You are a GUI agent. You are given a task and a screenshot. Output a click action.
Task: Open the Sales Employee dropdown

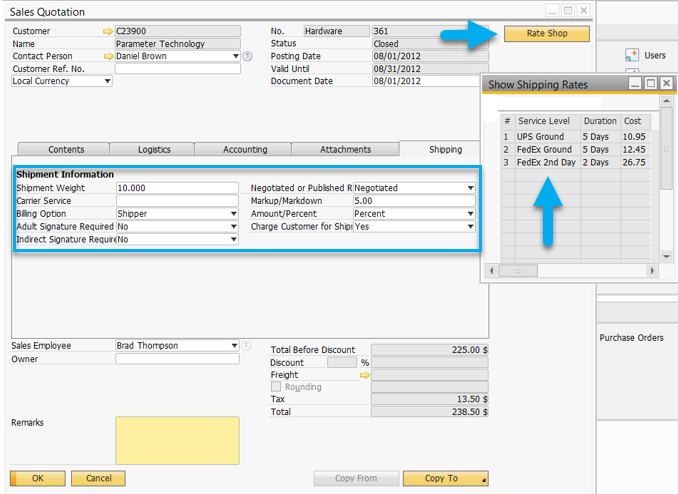click(234, 346)
